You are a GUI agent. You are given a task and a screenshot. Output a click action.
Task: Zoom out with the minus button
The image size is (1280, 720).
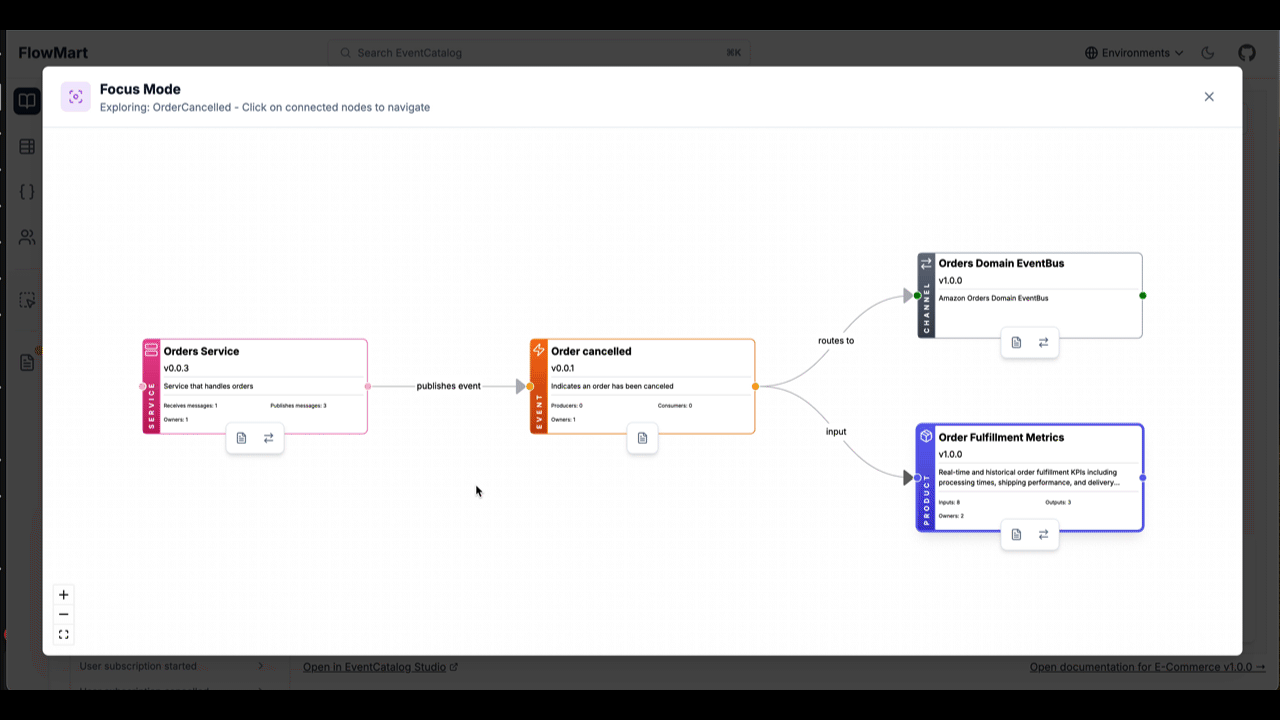tap(64, 615)
